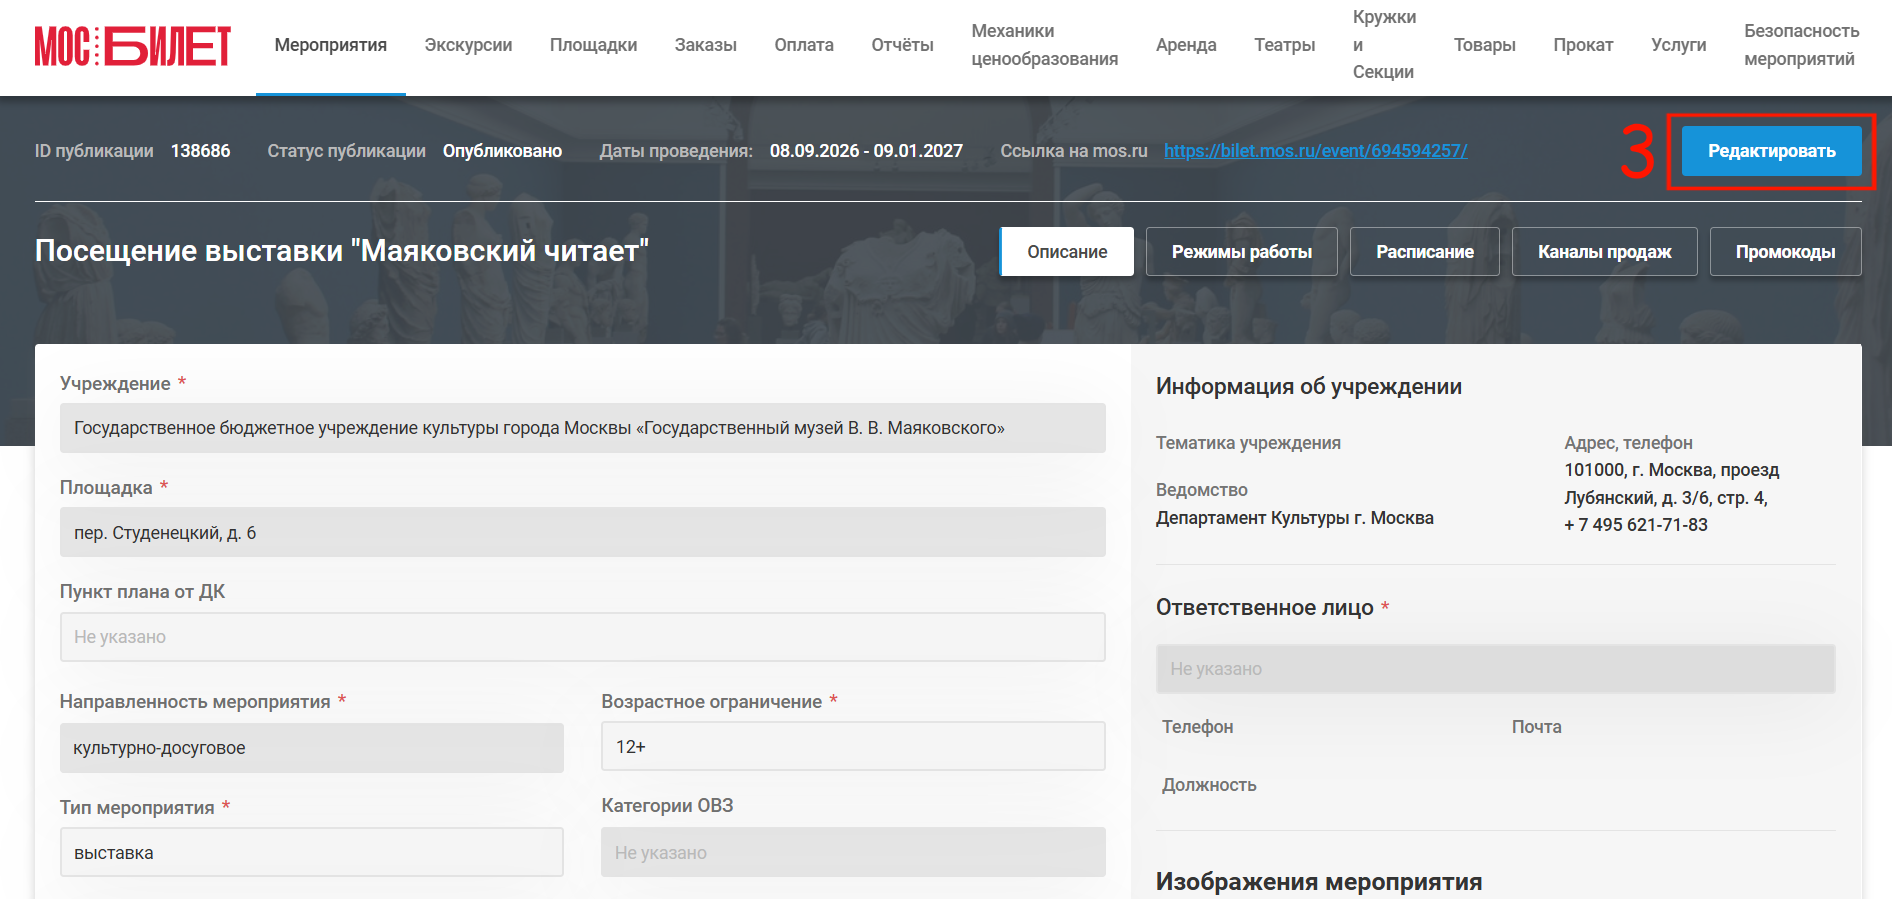The height and width of the screenshot is (899, 1892).
Task: Click the МОС БИЛЕТ logo
Action: pos(133,46)
